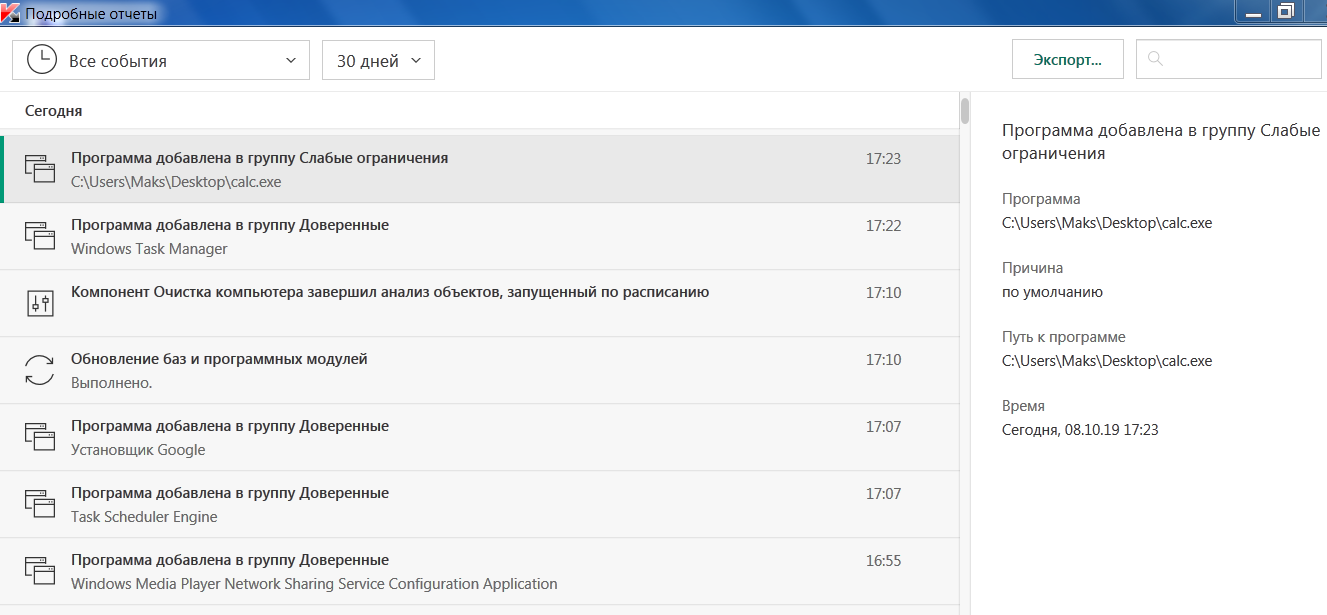
Task: Click the refresh arrows icon for database update
Action: tap(39, 370)
